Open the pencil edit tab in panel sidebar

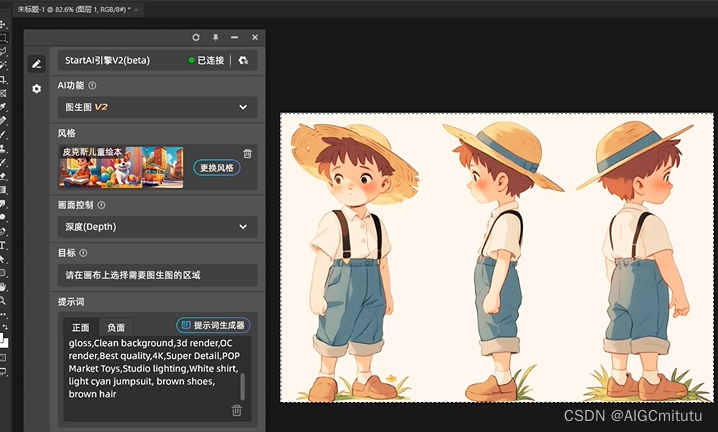(37, 64)
